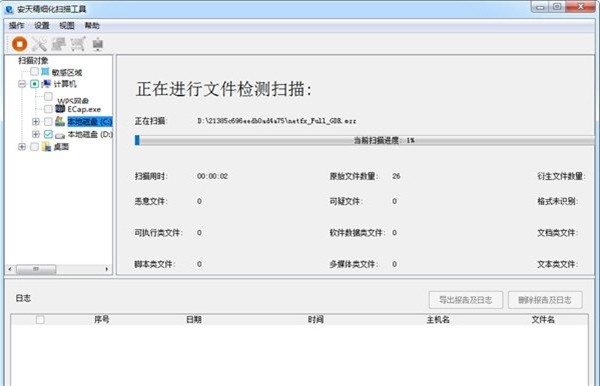Close the scan tool window
This screenshot has width=600, height=386.
click(x=580, y=7)
